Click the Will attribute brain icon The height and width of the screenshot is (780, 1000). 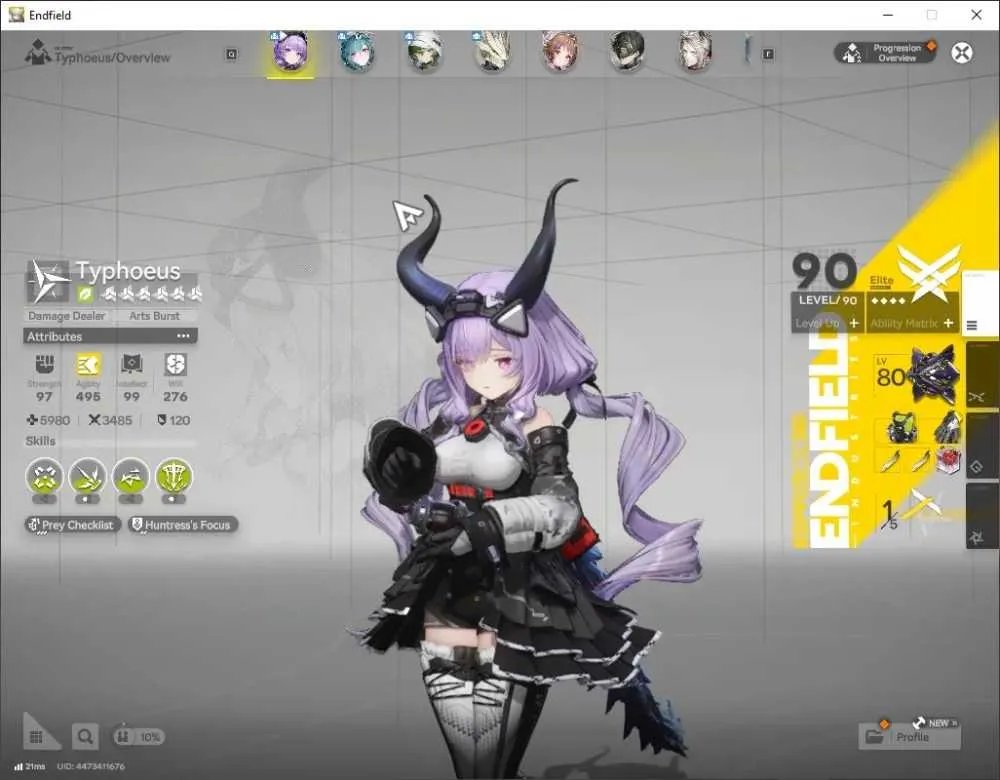(x=175, y=364)
